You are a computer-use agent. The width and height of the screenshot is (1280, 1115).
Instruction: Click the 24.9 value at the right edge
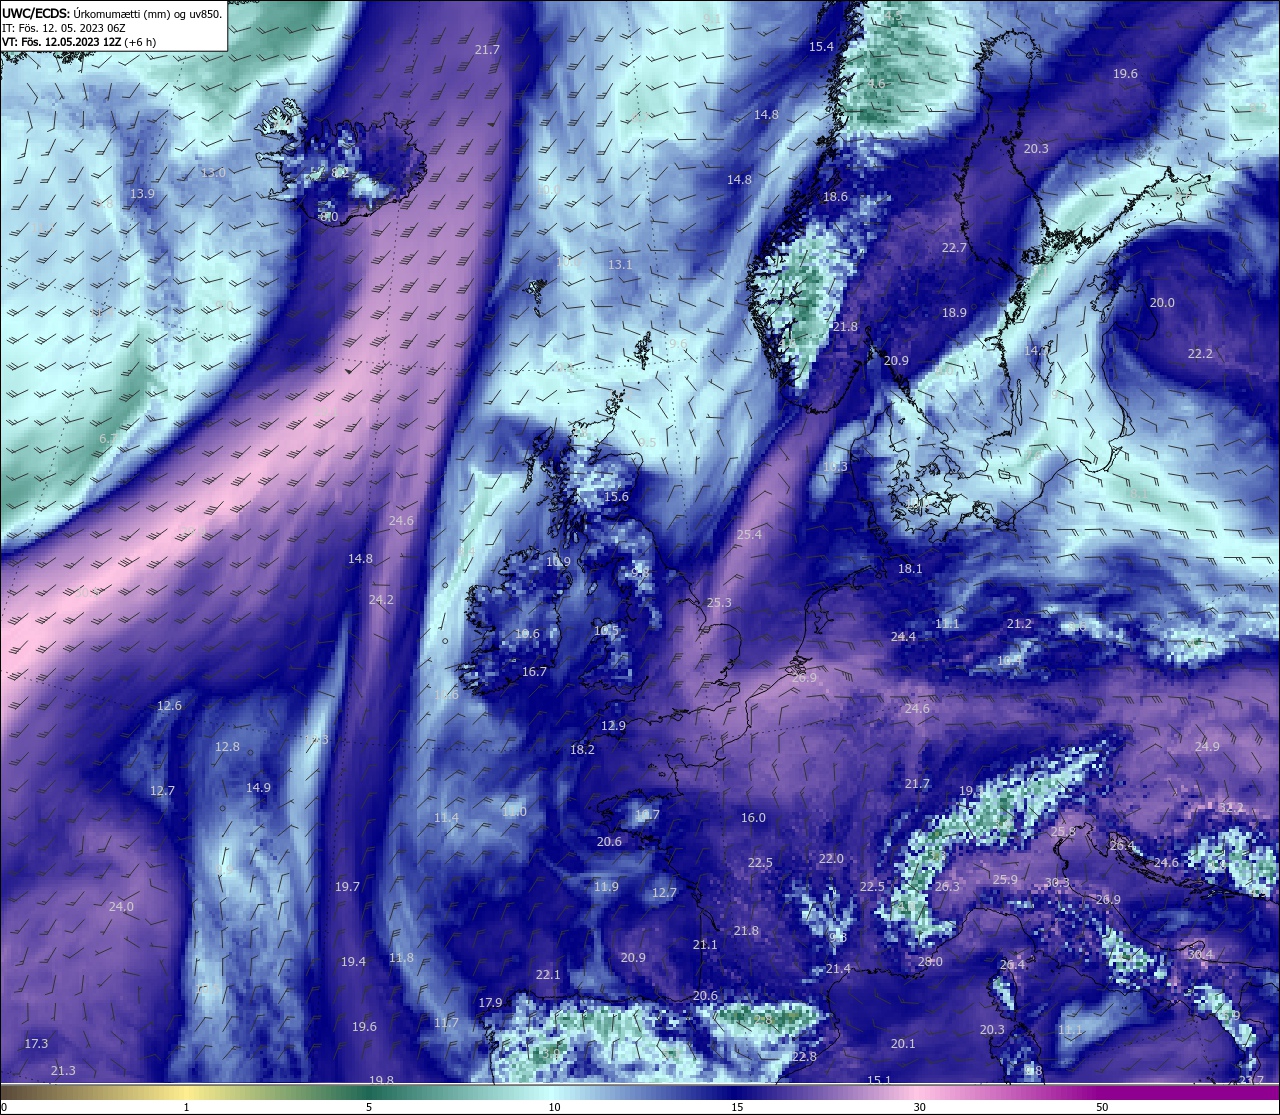click(1207, 747)
